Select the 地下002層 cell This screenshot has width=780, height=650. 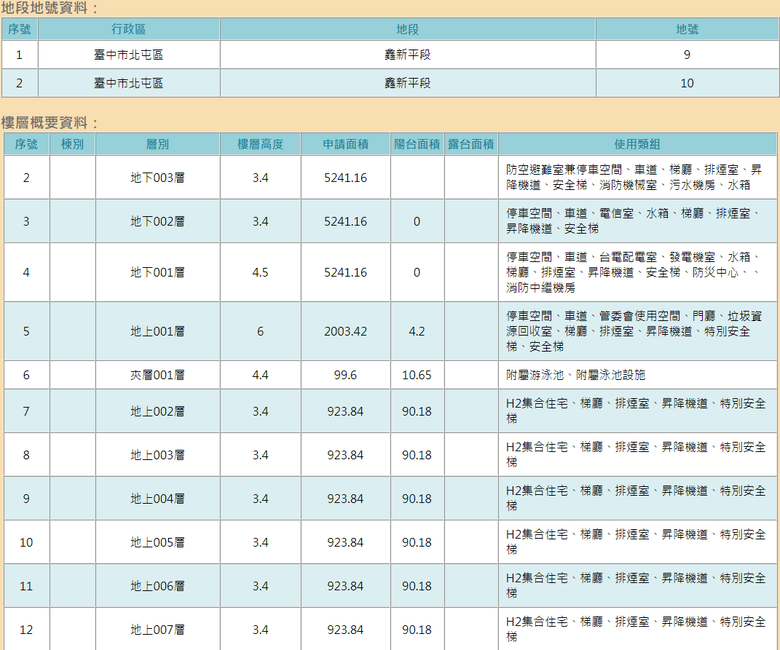coord(157,221)
